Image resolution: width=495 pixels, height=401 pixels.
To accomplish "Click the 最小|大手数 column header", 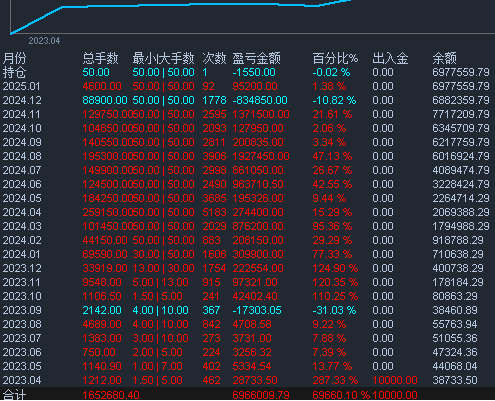I will click(x=163, y=58).
